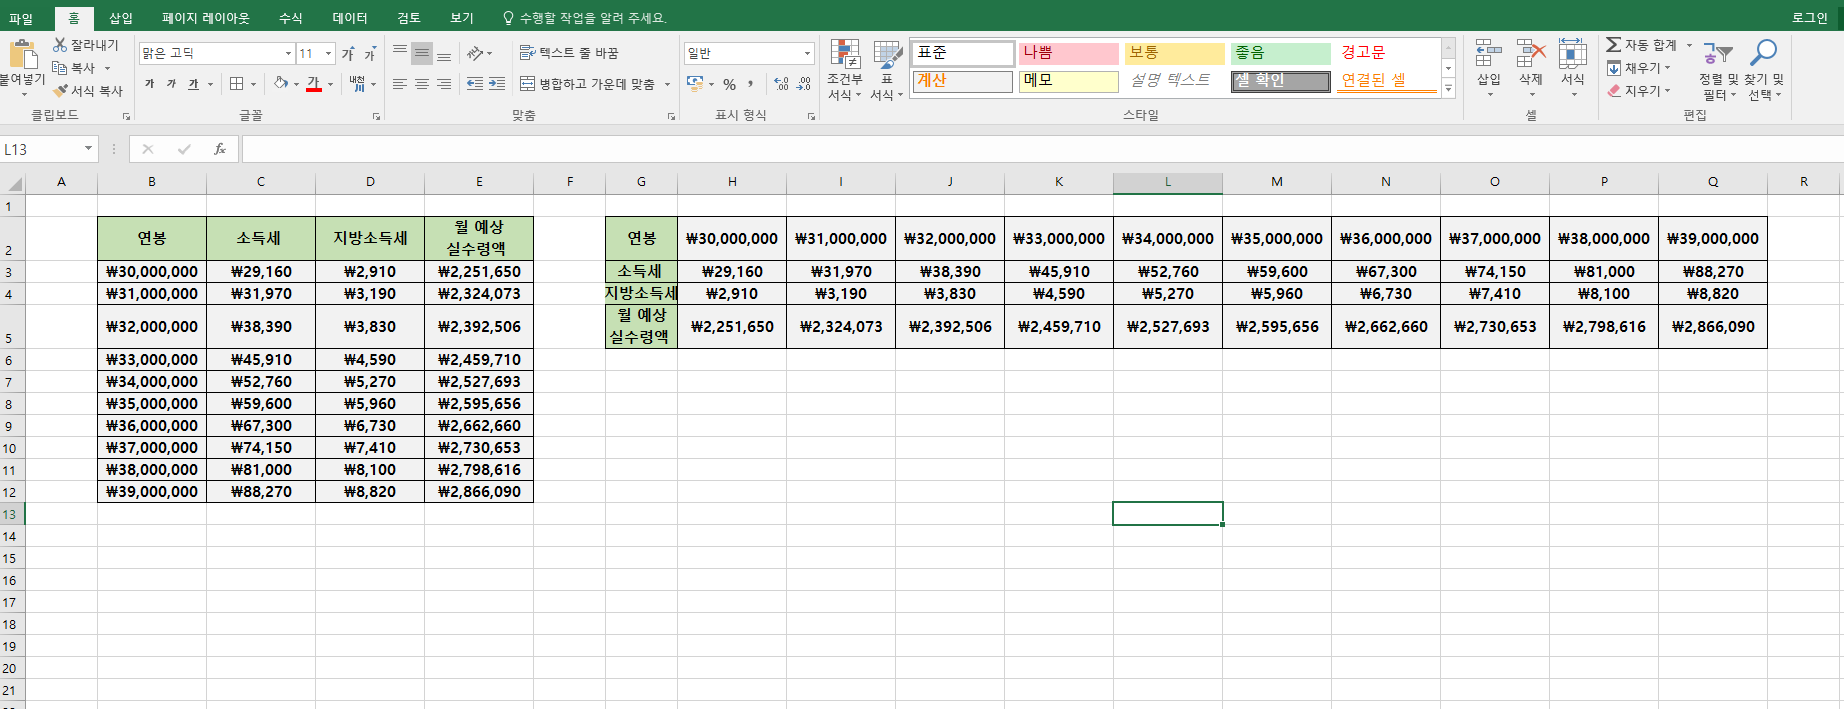1844x709 pixels.
Task: Open the AutoSum (자동 합계) dropdown arrow
Action: [1689, 45]
